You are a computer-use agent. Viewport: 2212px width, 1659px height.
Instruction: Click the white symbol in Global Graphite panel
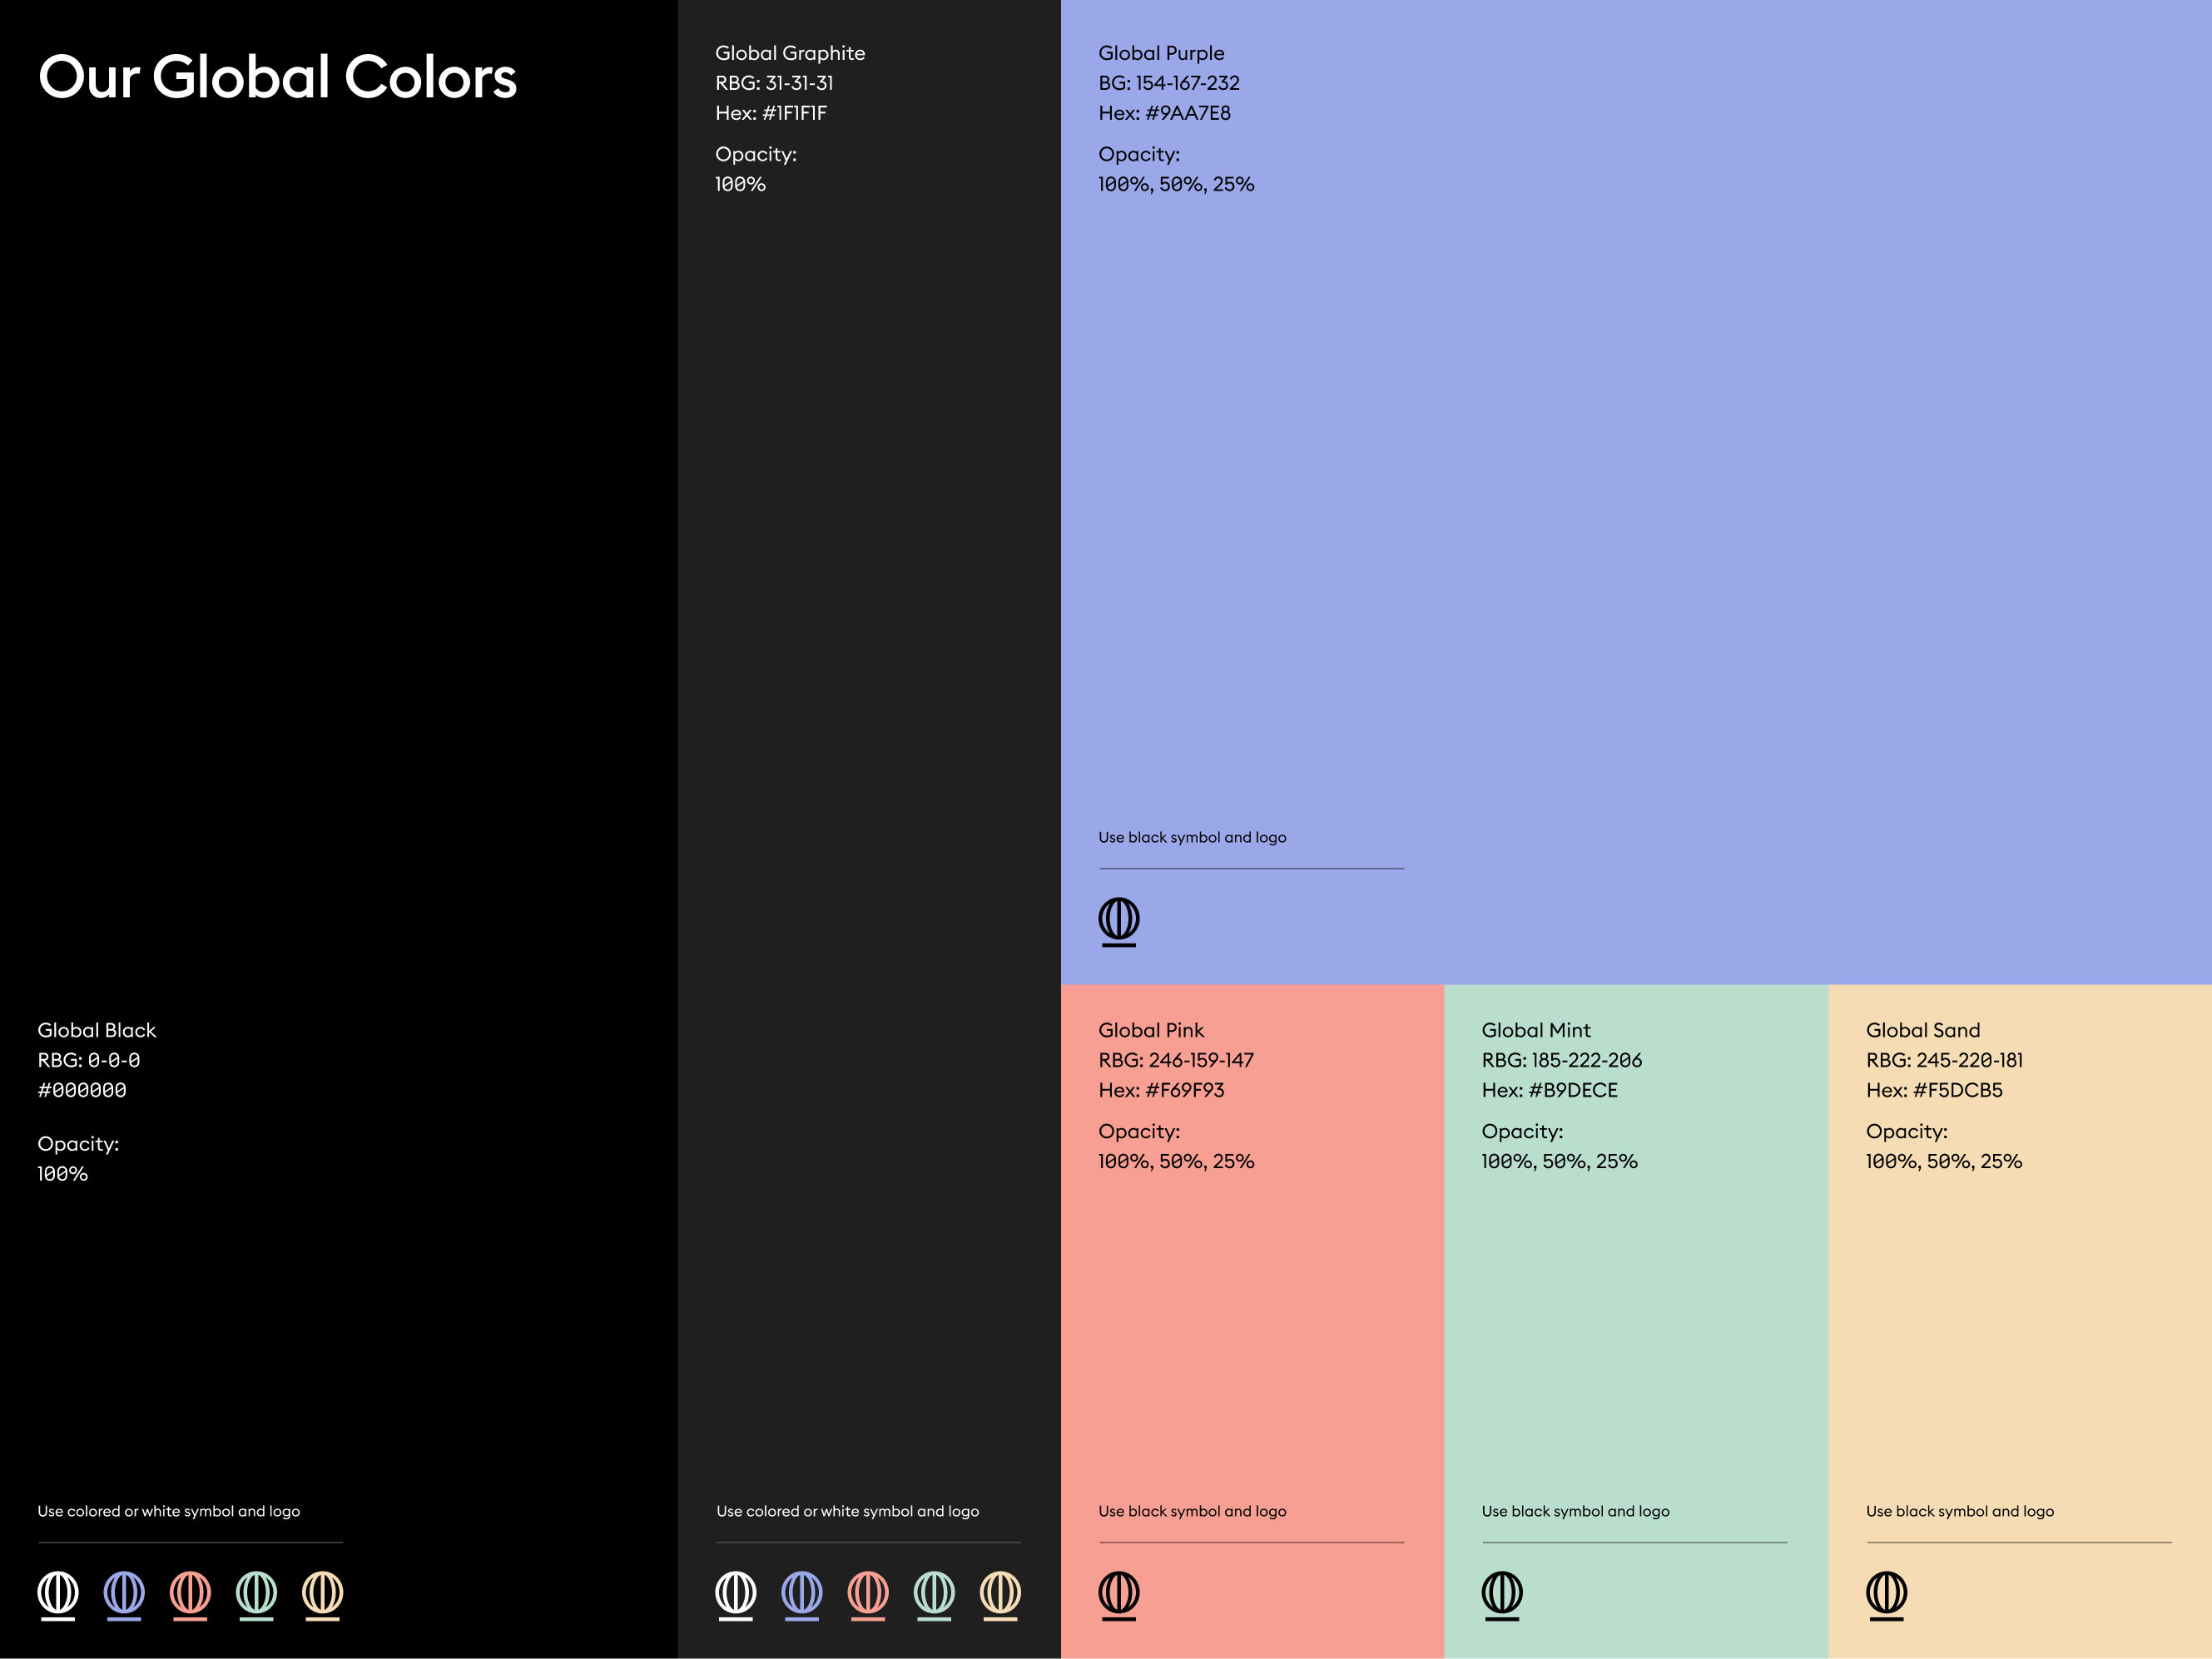coord(736,1596)
